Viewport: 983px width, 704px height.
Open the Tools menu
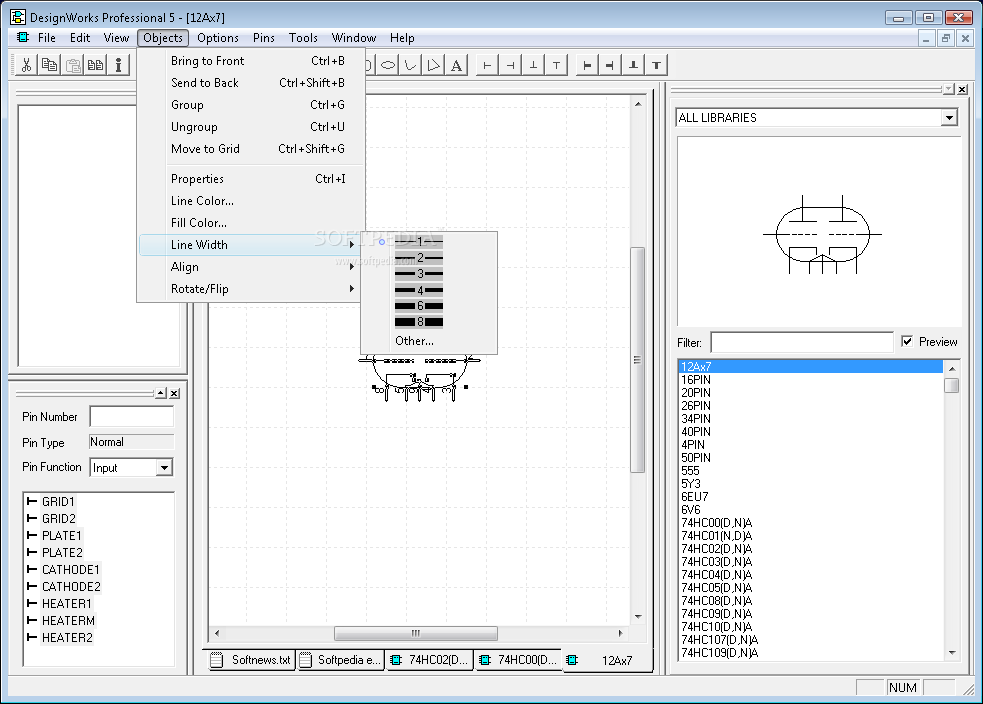coord(303,38)
